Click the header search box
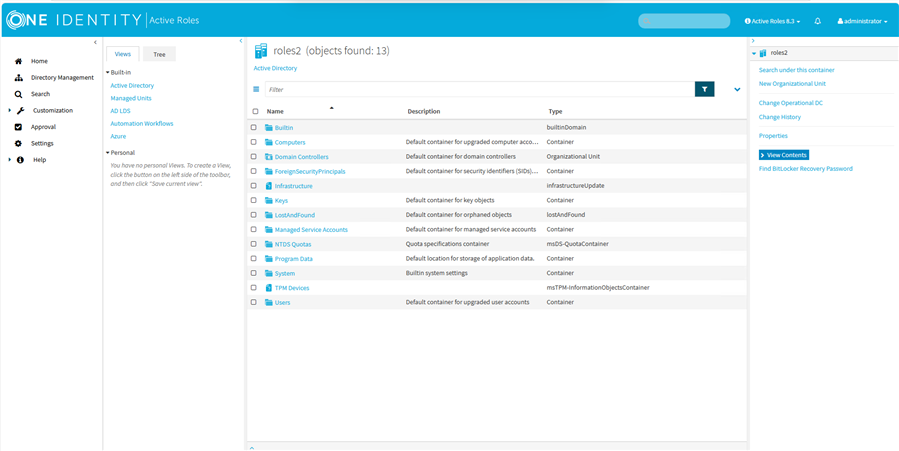 [684, 21]
